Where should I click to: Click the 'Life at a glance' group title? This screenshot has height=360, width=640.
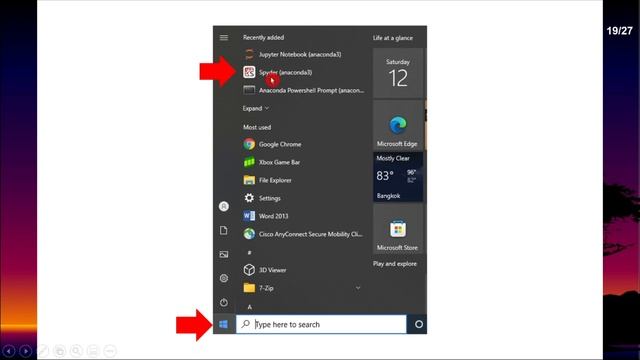[393, 38]
